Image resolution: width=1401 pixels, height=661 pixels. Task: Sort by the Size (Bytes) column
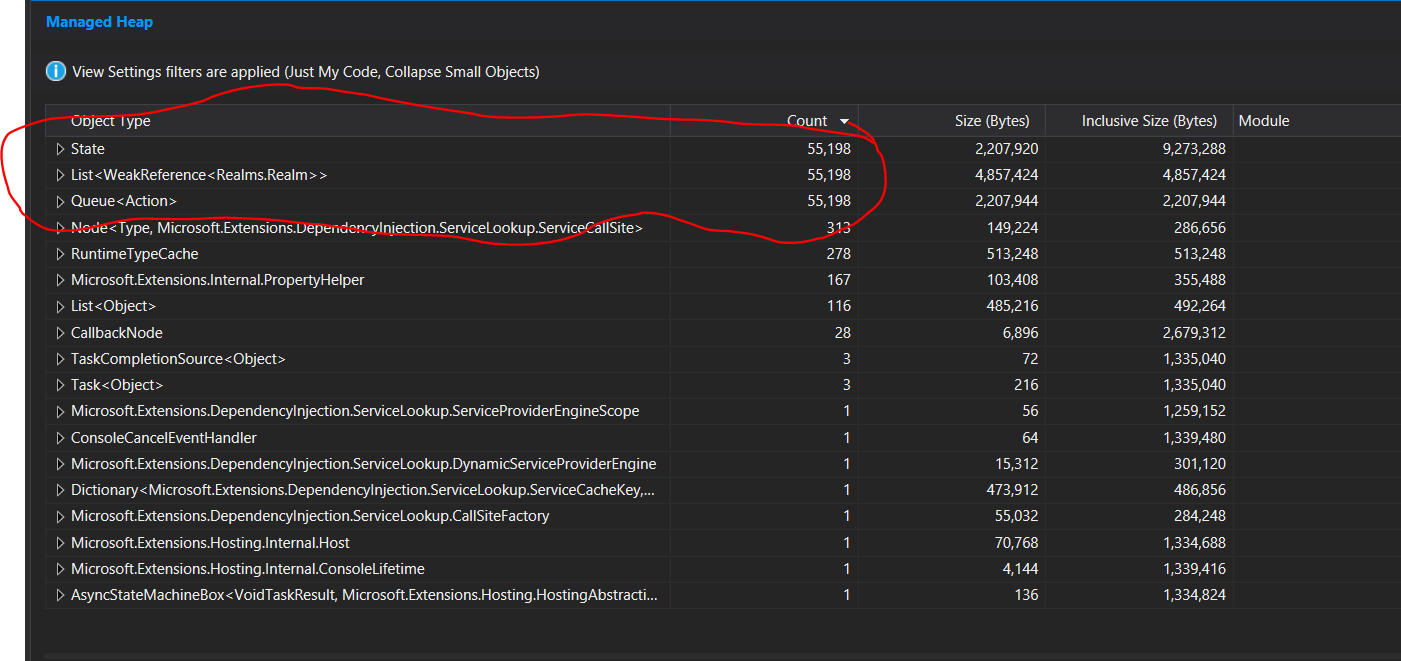point(991,120)
